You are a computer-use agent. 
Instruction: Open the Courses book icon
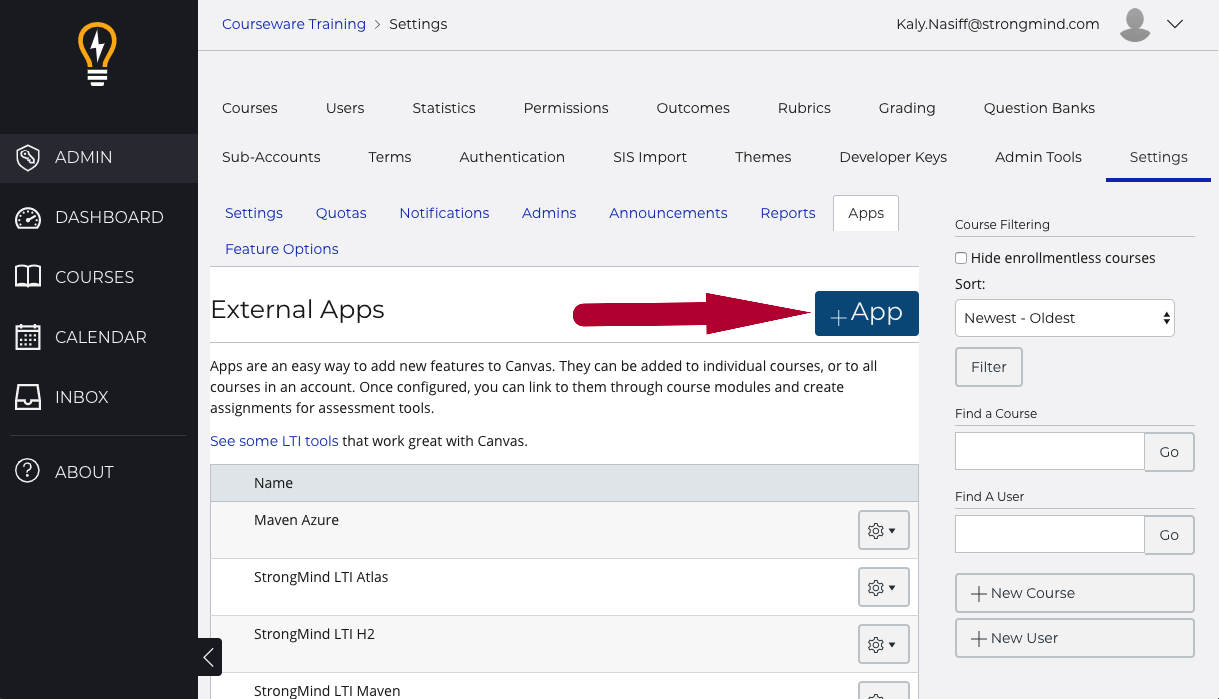pyautogui.click(x=28, y=277)
